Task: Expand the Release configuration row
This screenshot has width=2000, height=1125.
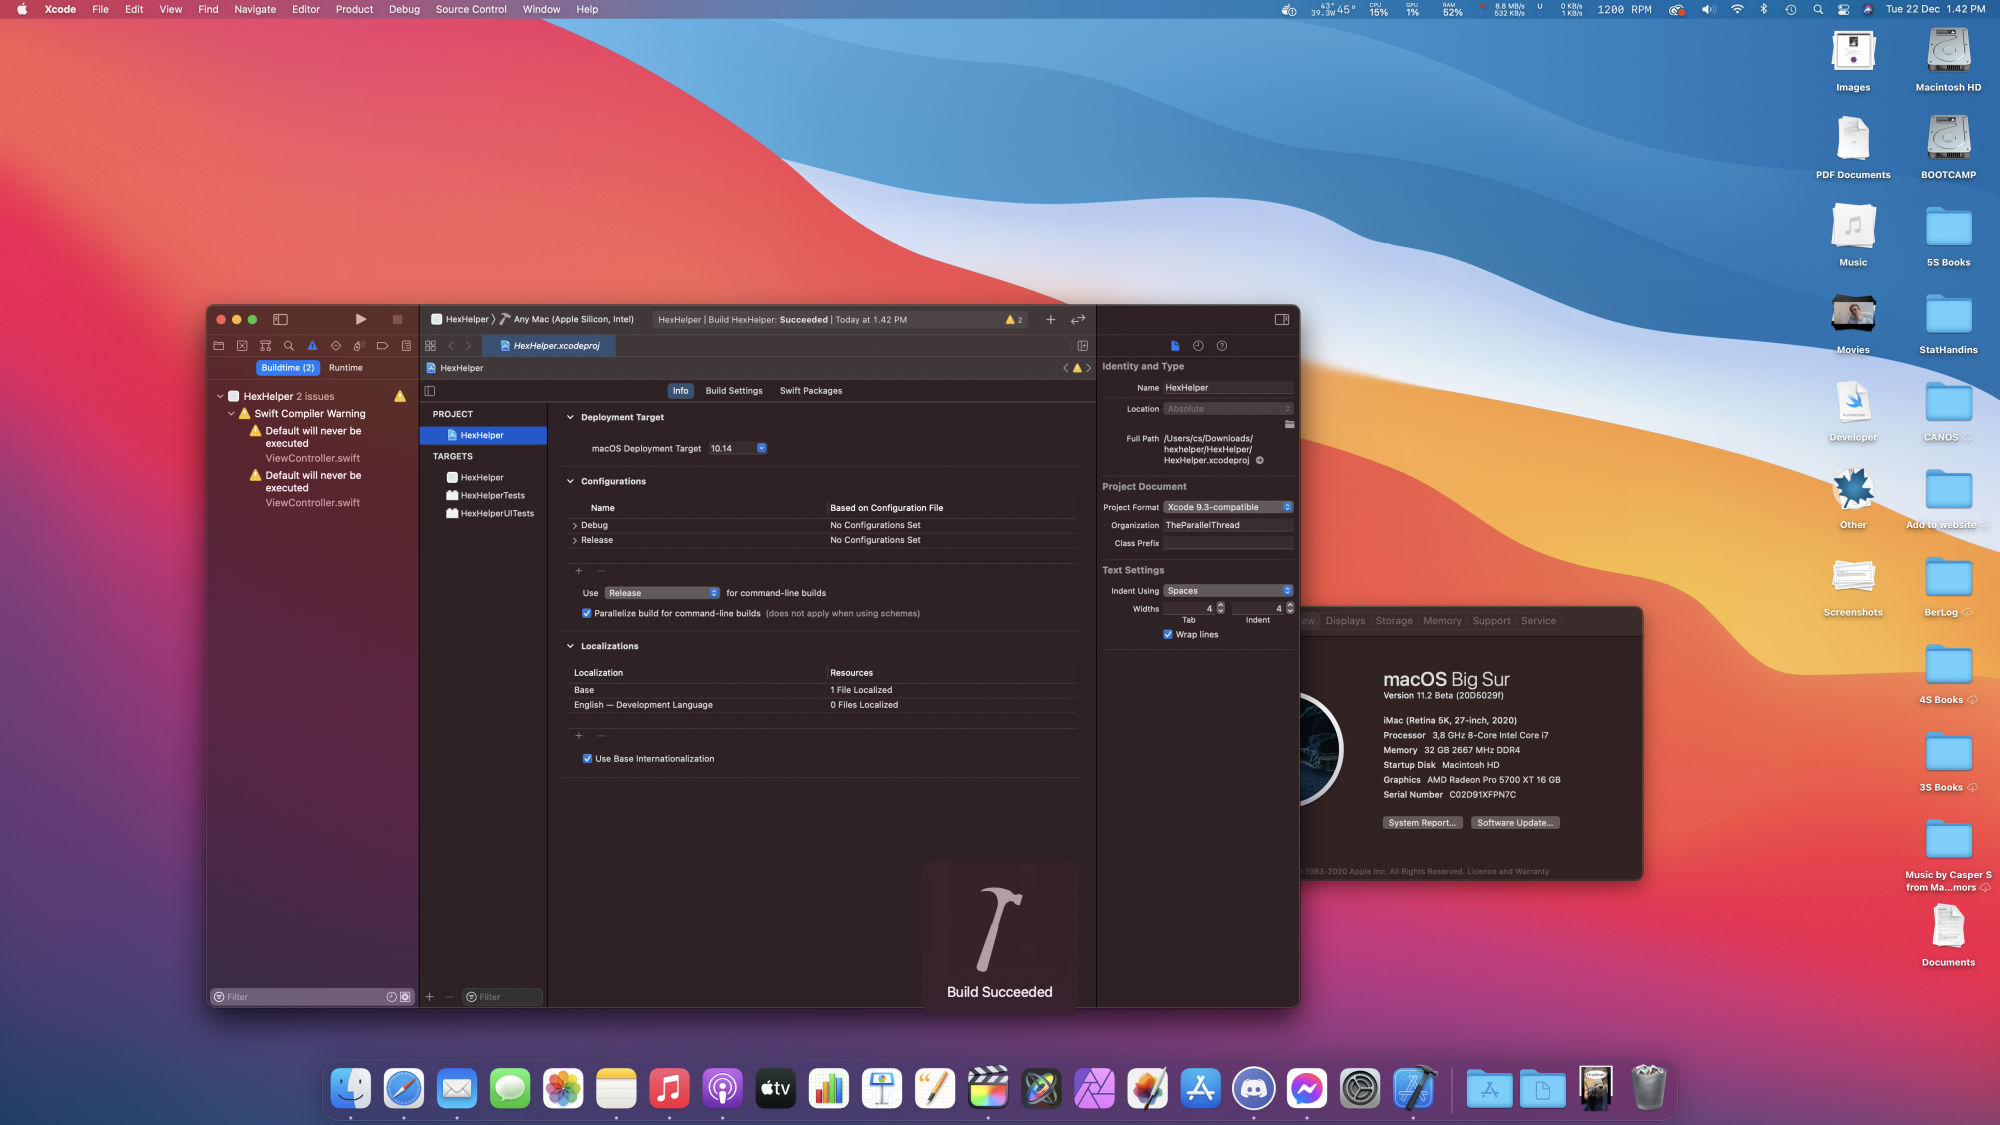Action: point(574,541)
